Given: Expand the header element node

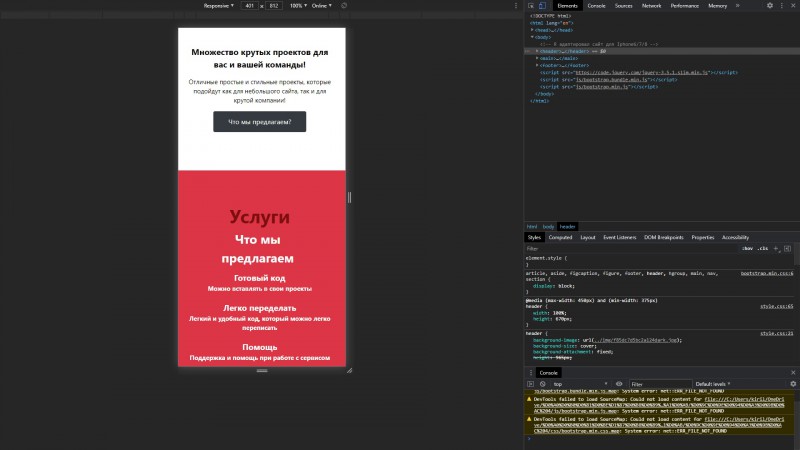Looking at the screenshot, I should [537, 51].
